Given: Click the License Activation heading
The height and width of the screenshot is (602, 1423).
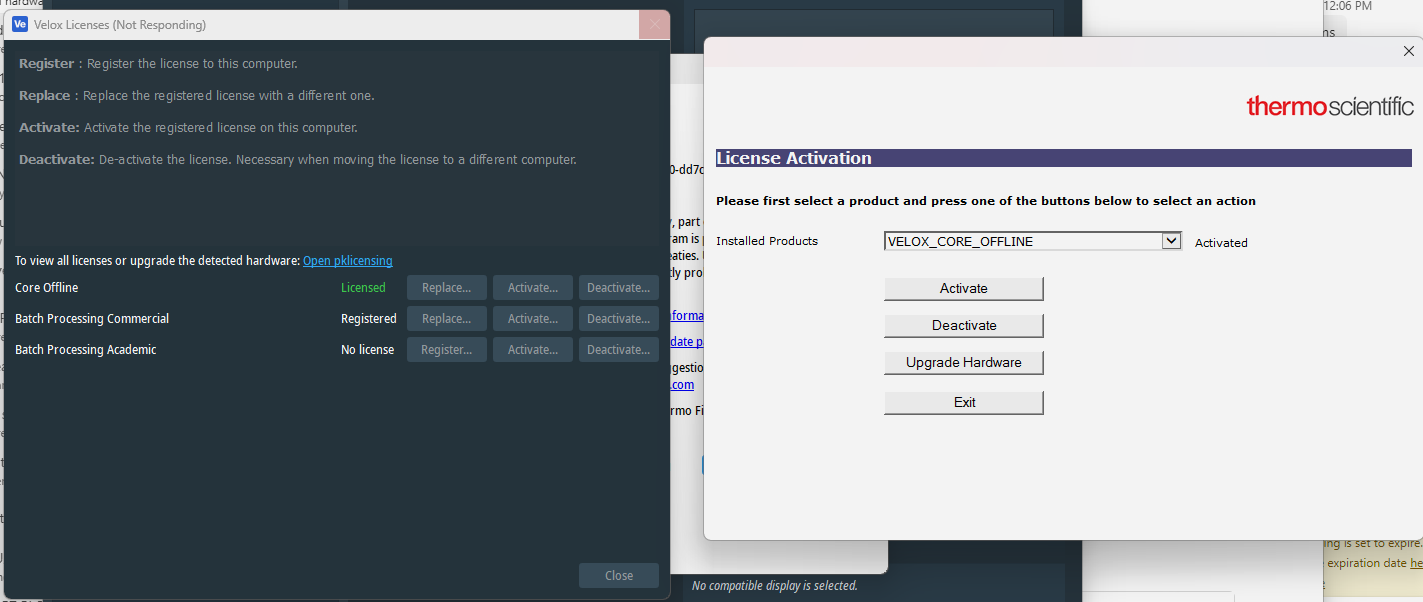Looking at the screenshot, I should [x=794, y=158].
